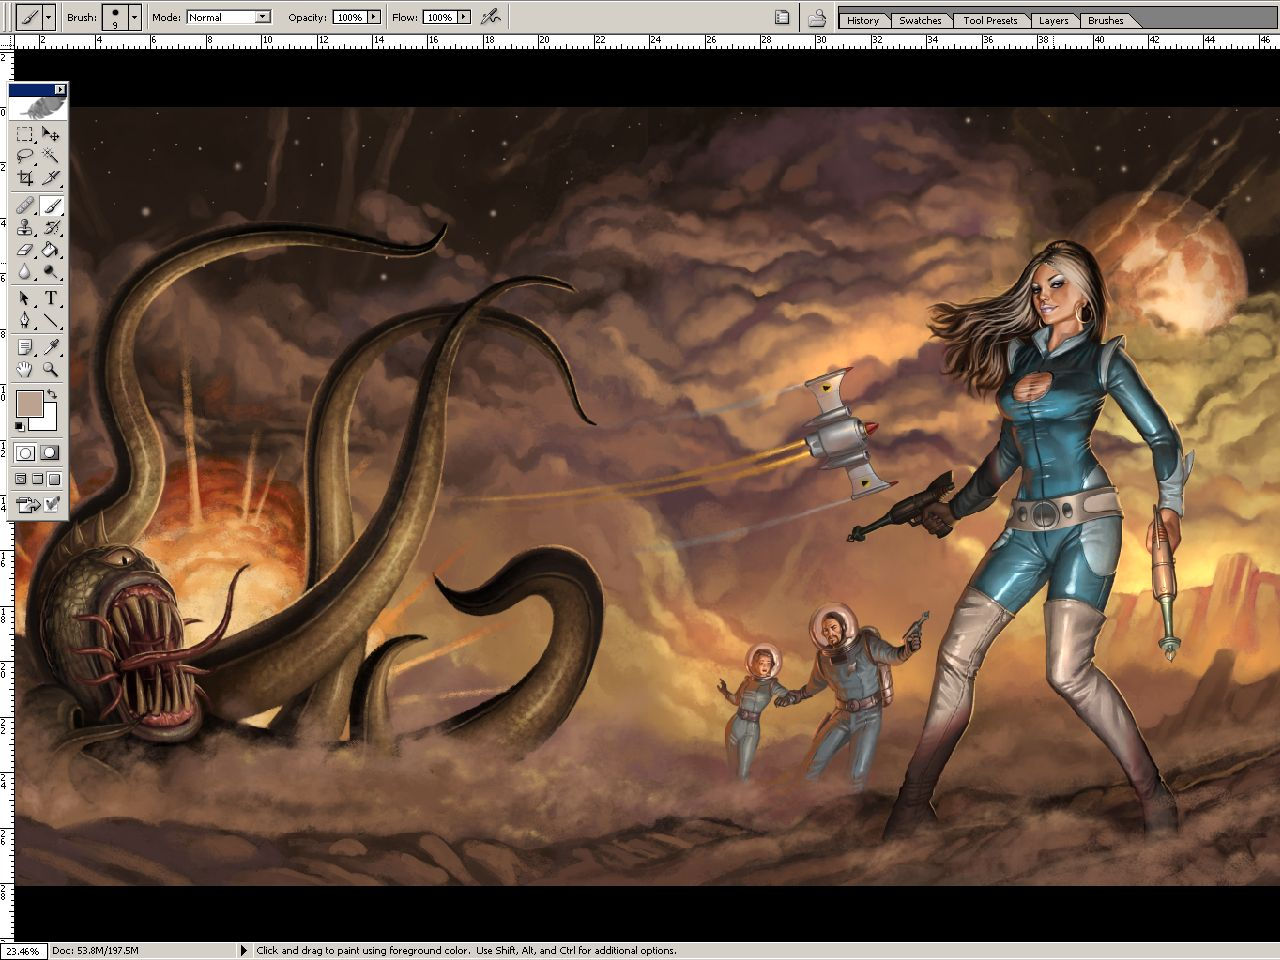Select the History Brush tool

(51, 228)
